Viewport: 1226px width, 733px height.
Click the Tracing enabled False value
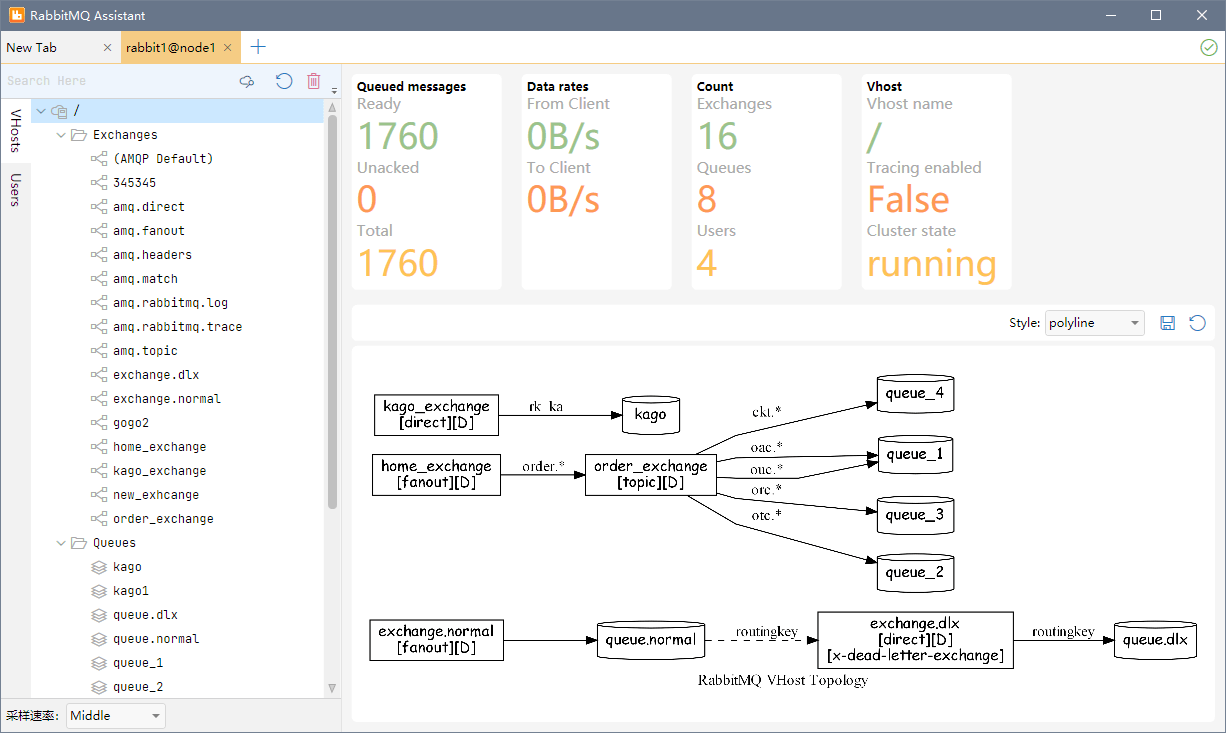pyautogui.click(x=908, y=200)
